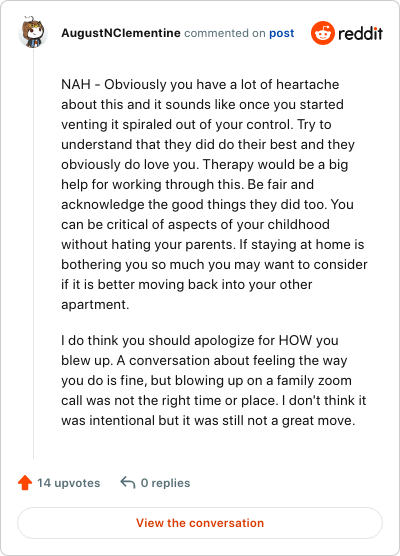Image resolution: width=400 pixels, height=556 pixels.
Task: Follow the blue "post" link
Action: [x=282, y=33]
